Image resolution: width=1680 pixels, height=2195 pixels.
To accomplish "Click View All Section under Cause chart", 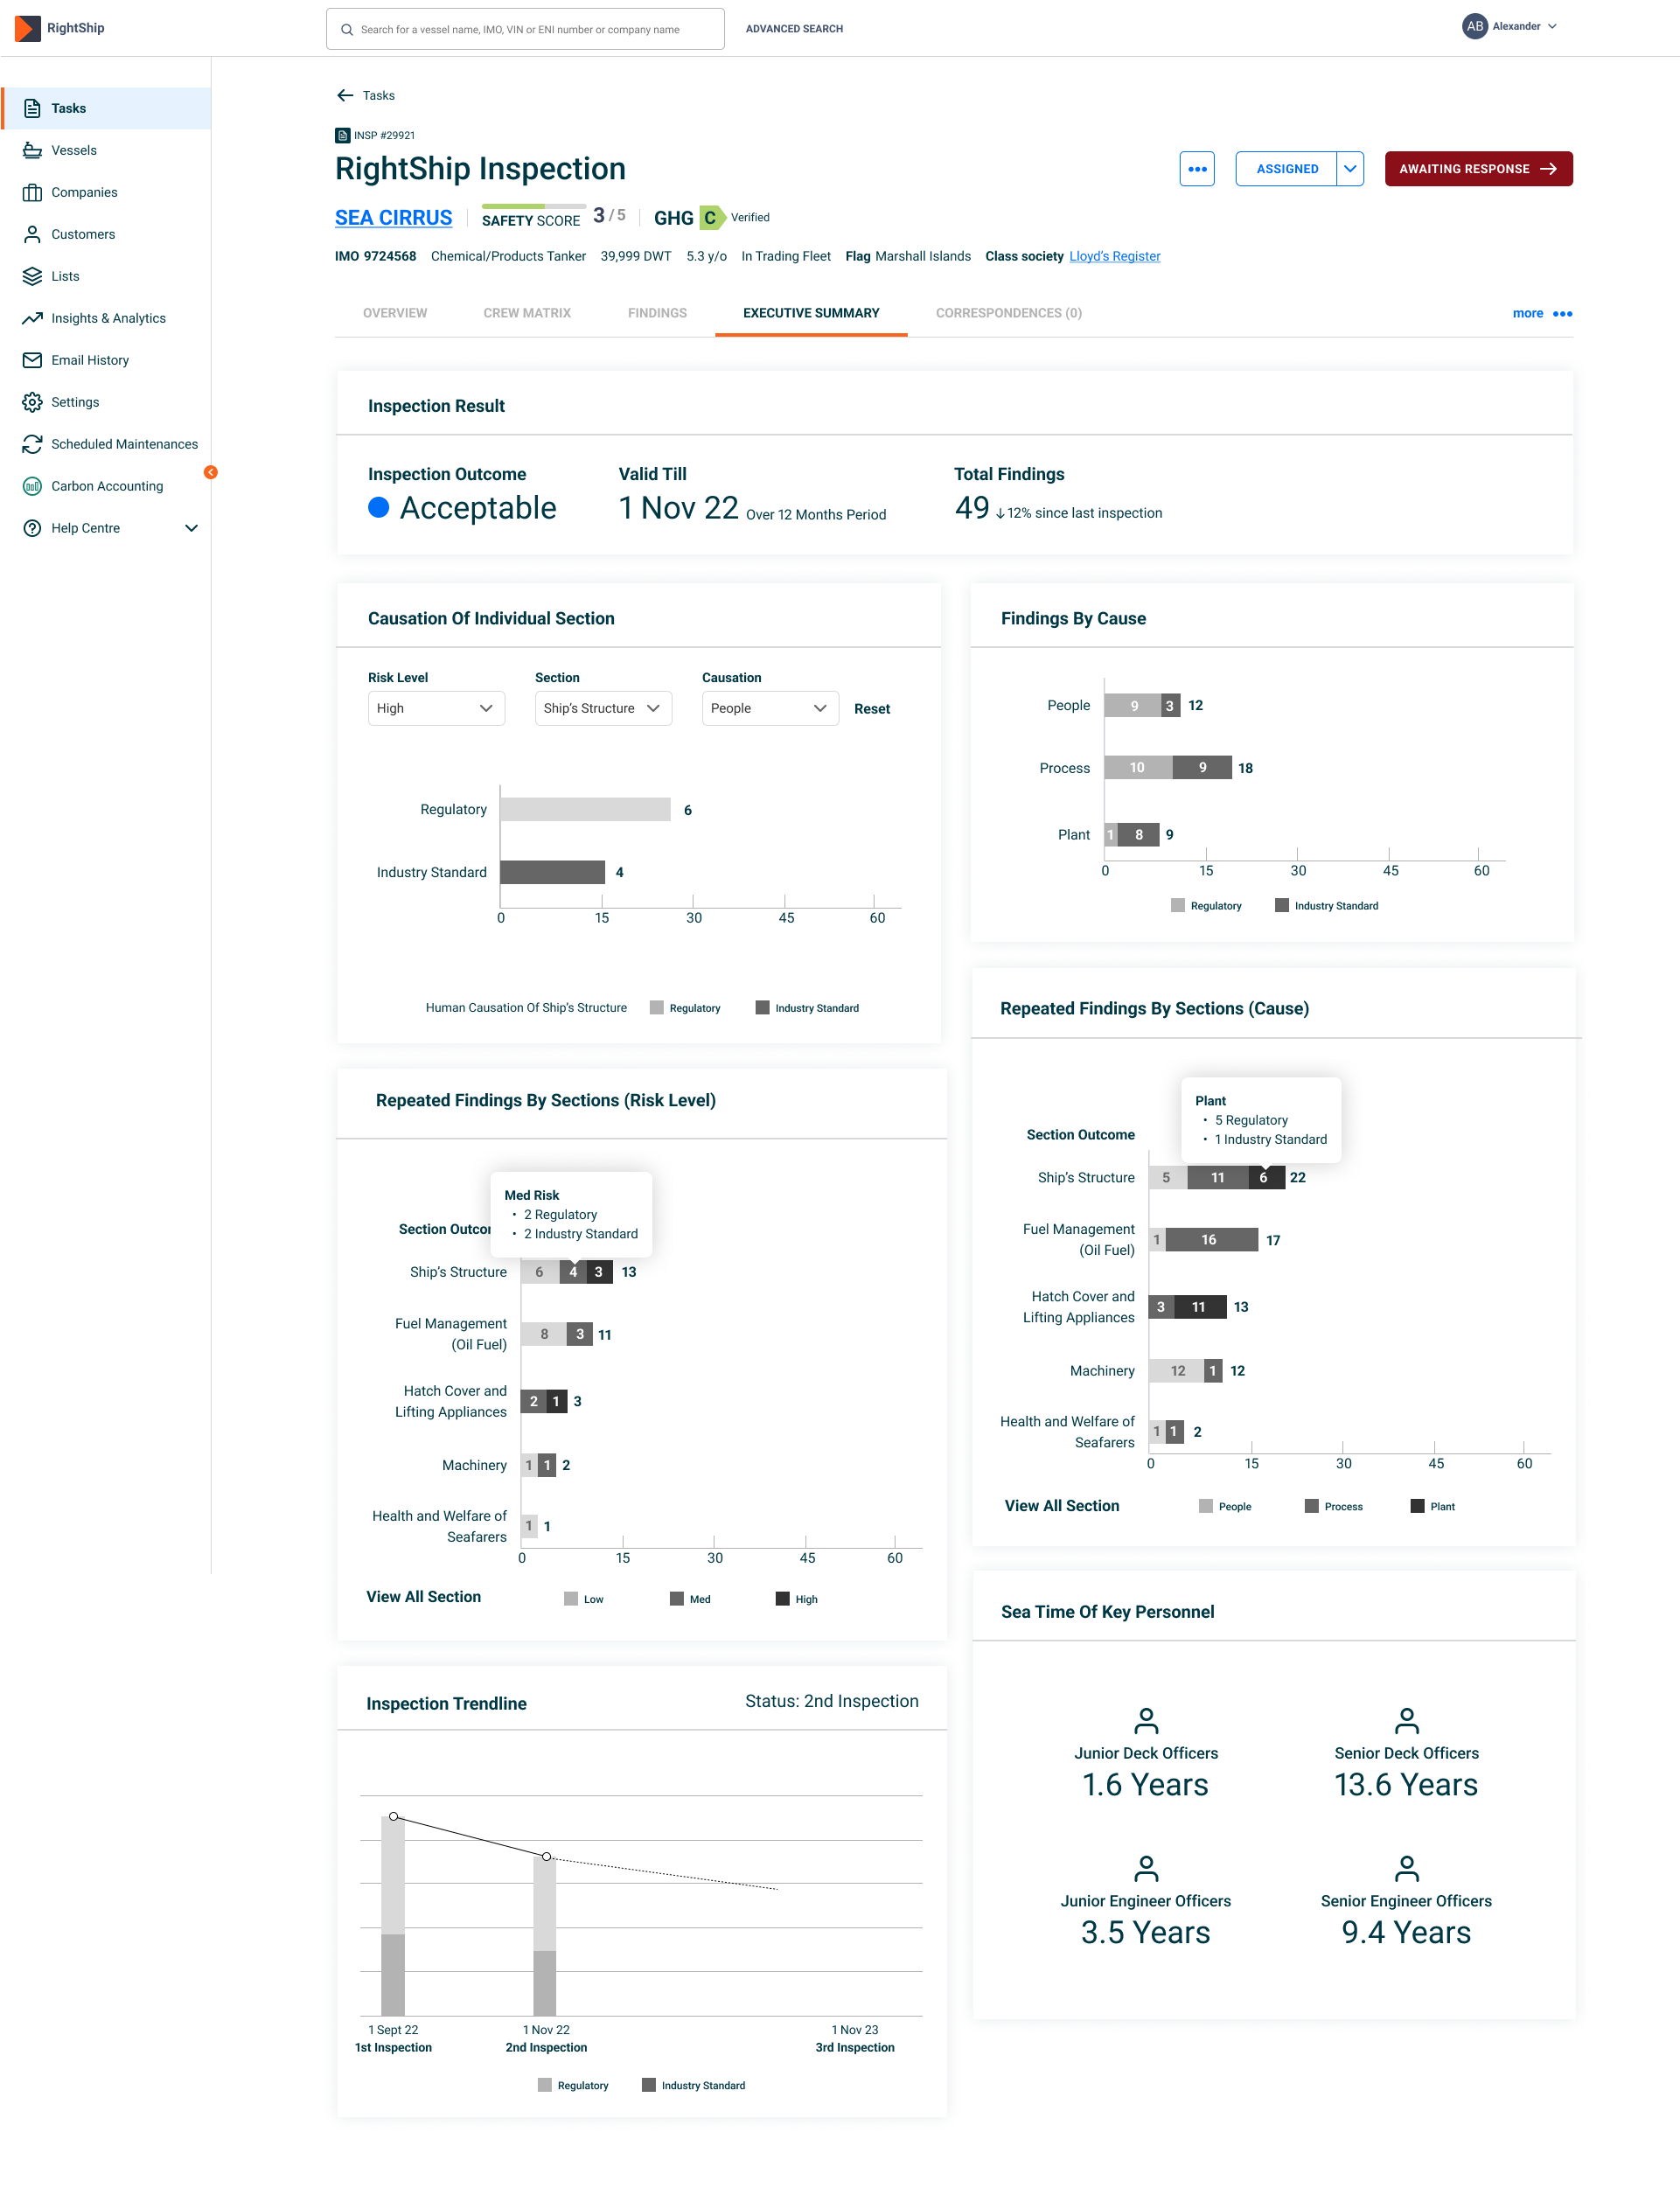I will pos(1062,1506).
